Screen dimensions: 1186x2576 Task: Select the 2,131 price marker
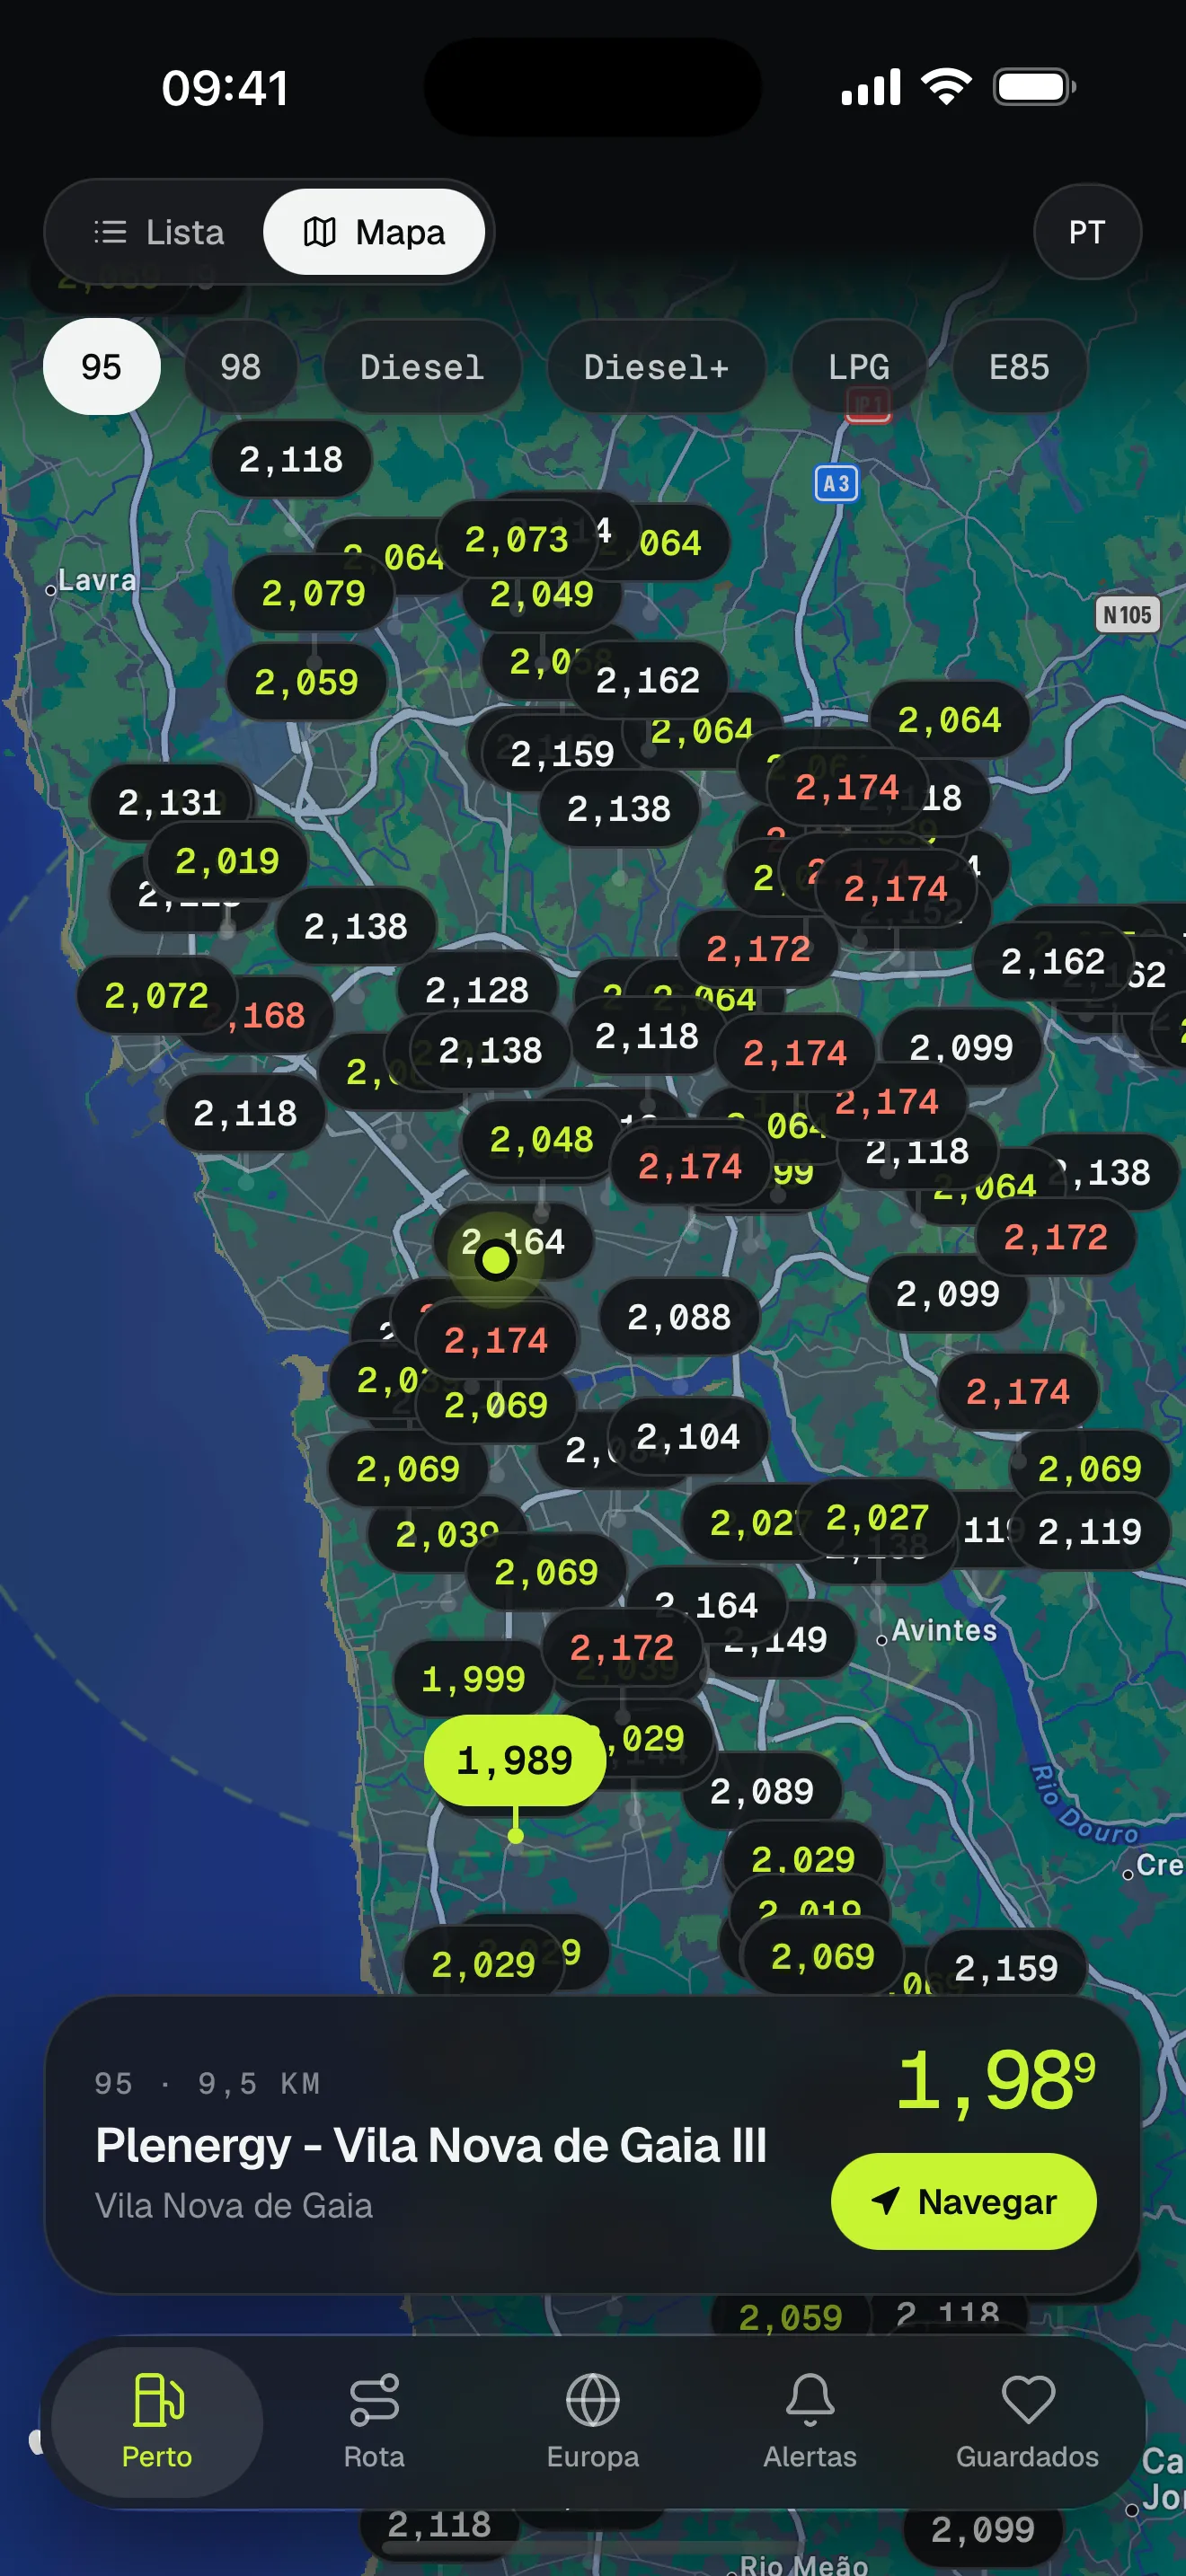(x=170, y=802)
